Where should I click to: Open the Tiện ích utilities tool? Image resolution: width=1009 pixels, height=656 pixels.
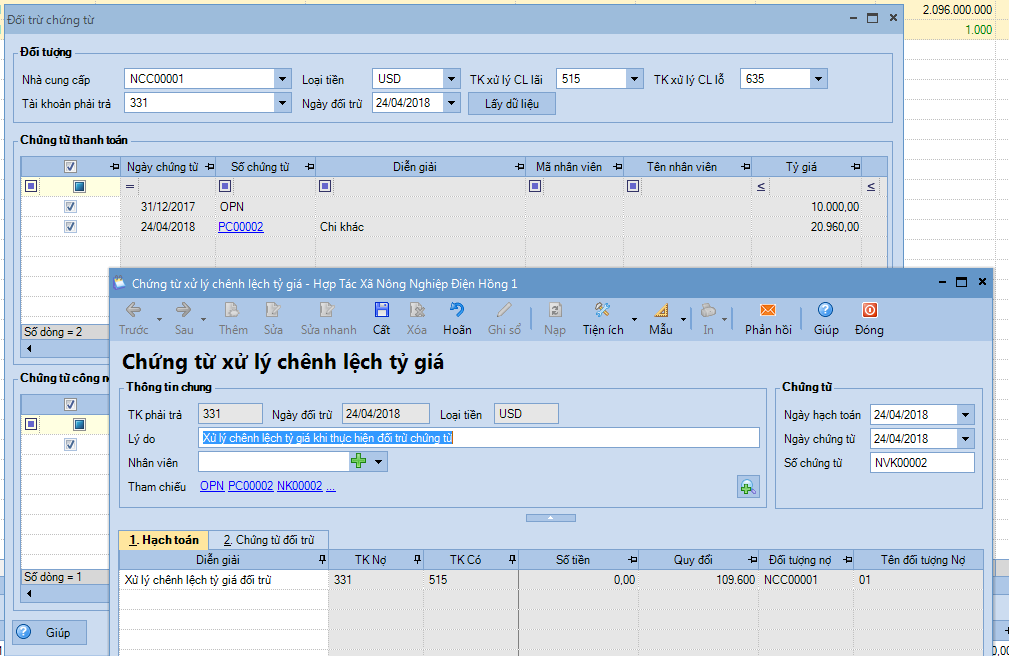point(603,318)
